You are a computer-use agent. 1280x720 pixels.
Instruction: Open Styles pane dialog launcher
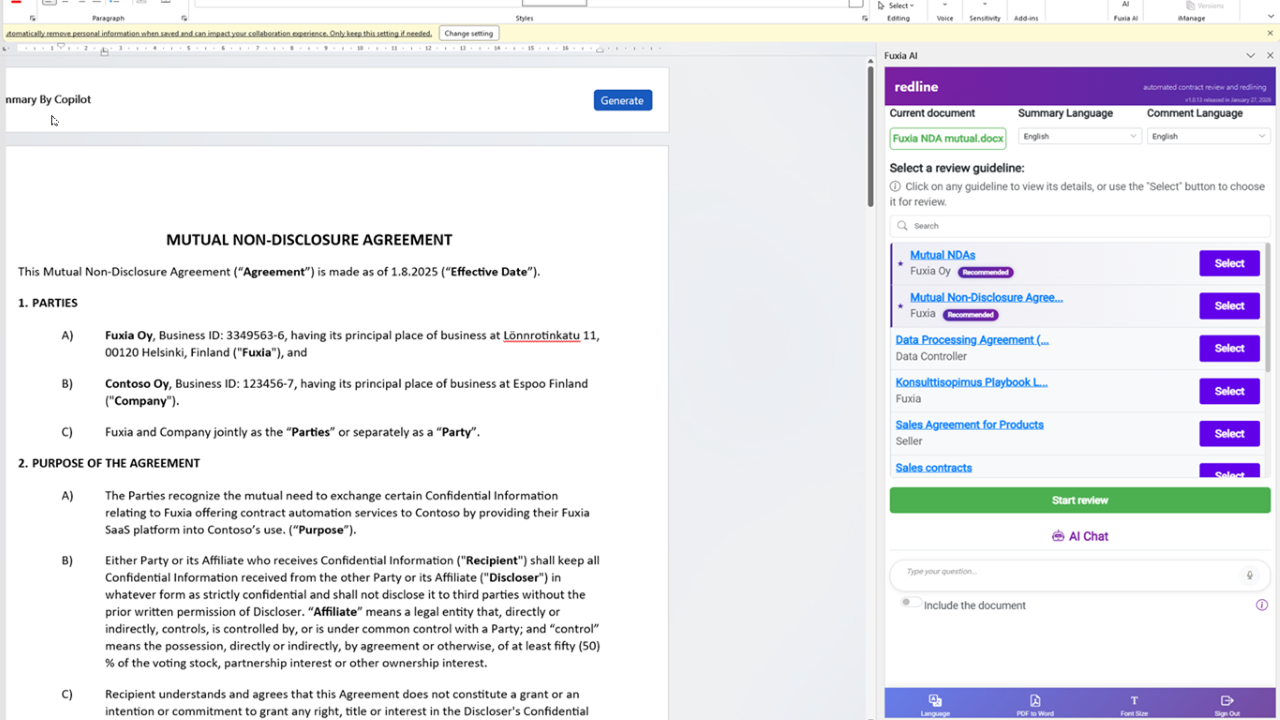tap(865, 18)
